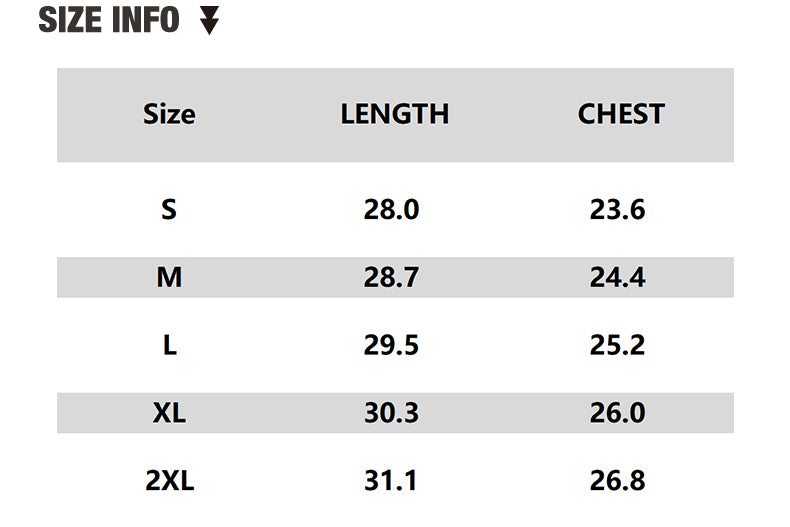This screenshot has height=527, width=790.
Task: Select the 2XL size row label
Action: coord(169,481)
